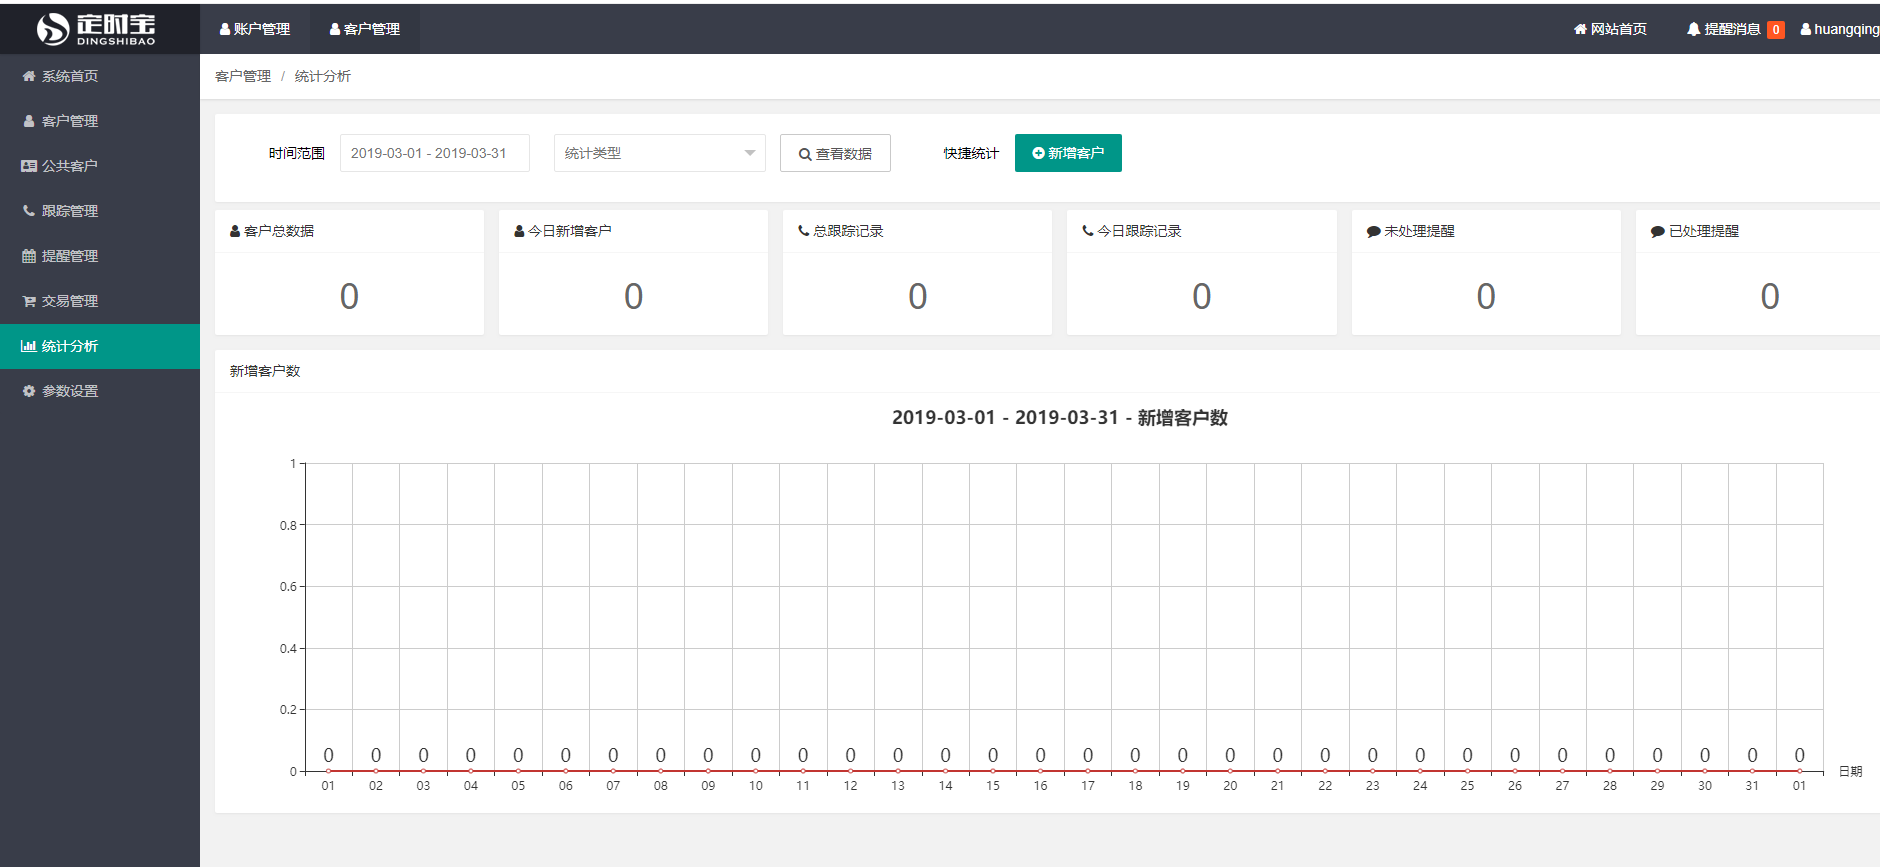Click the 新增客户数 panel heading
The image size is (1880, 867).
(265, 371)
